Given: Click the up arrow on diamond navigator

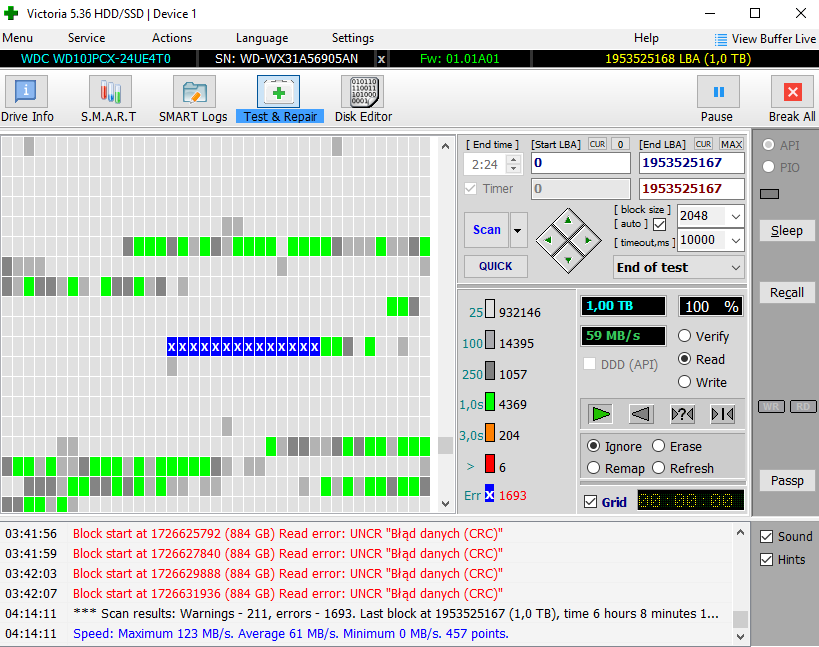Looking at the screenshot, I should 568,220.
